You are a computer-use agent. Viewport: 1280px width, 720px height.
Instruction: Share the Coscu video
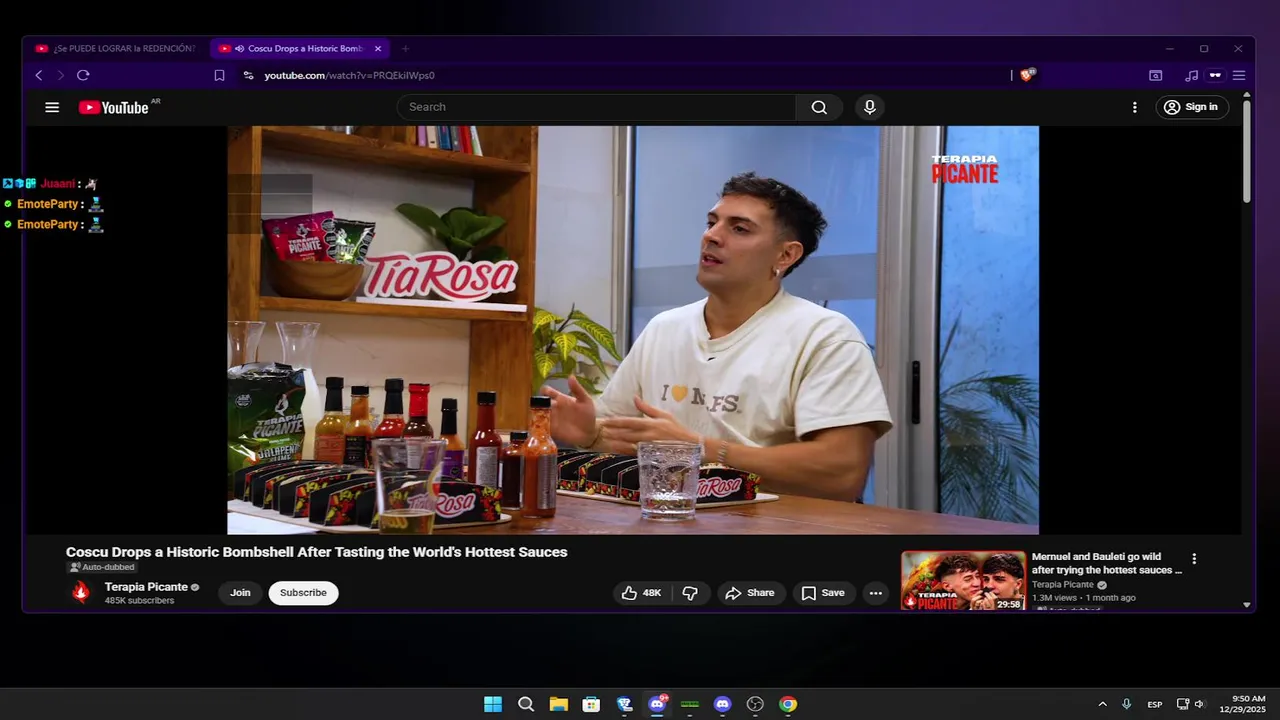click(750, 593)
